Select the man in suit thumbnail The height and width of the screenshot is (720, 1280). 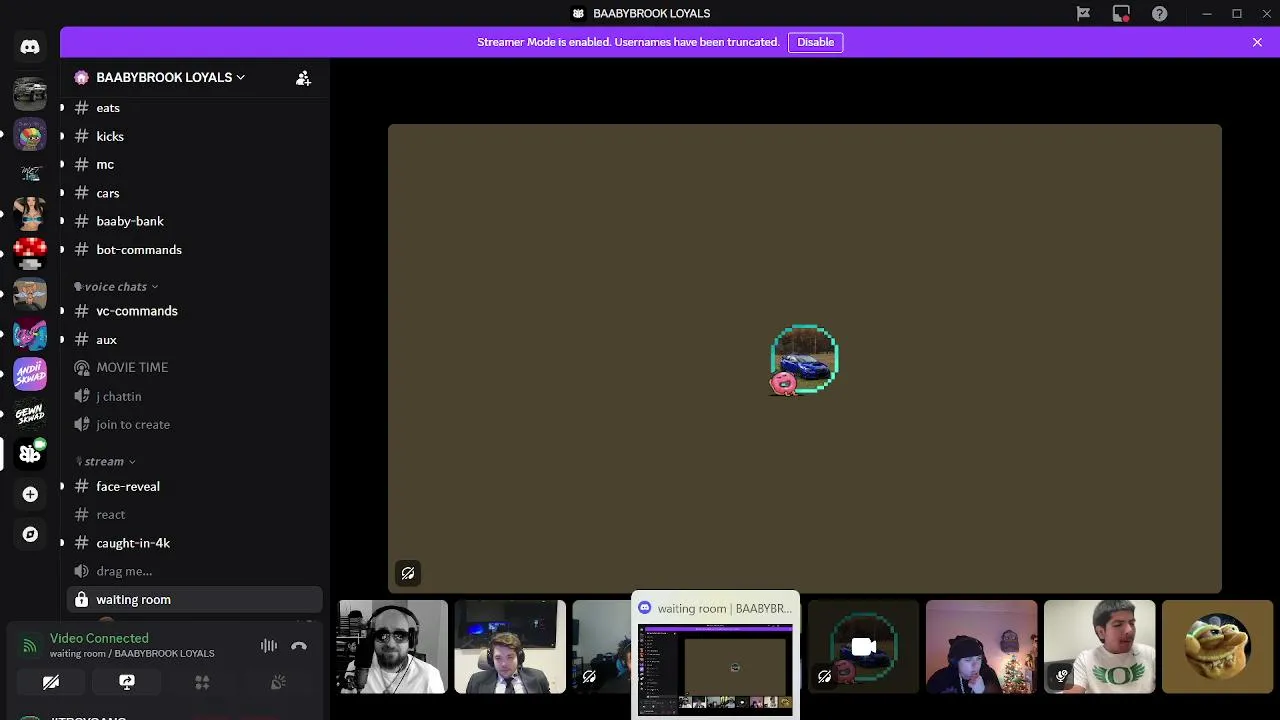pos(510,647)
